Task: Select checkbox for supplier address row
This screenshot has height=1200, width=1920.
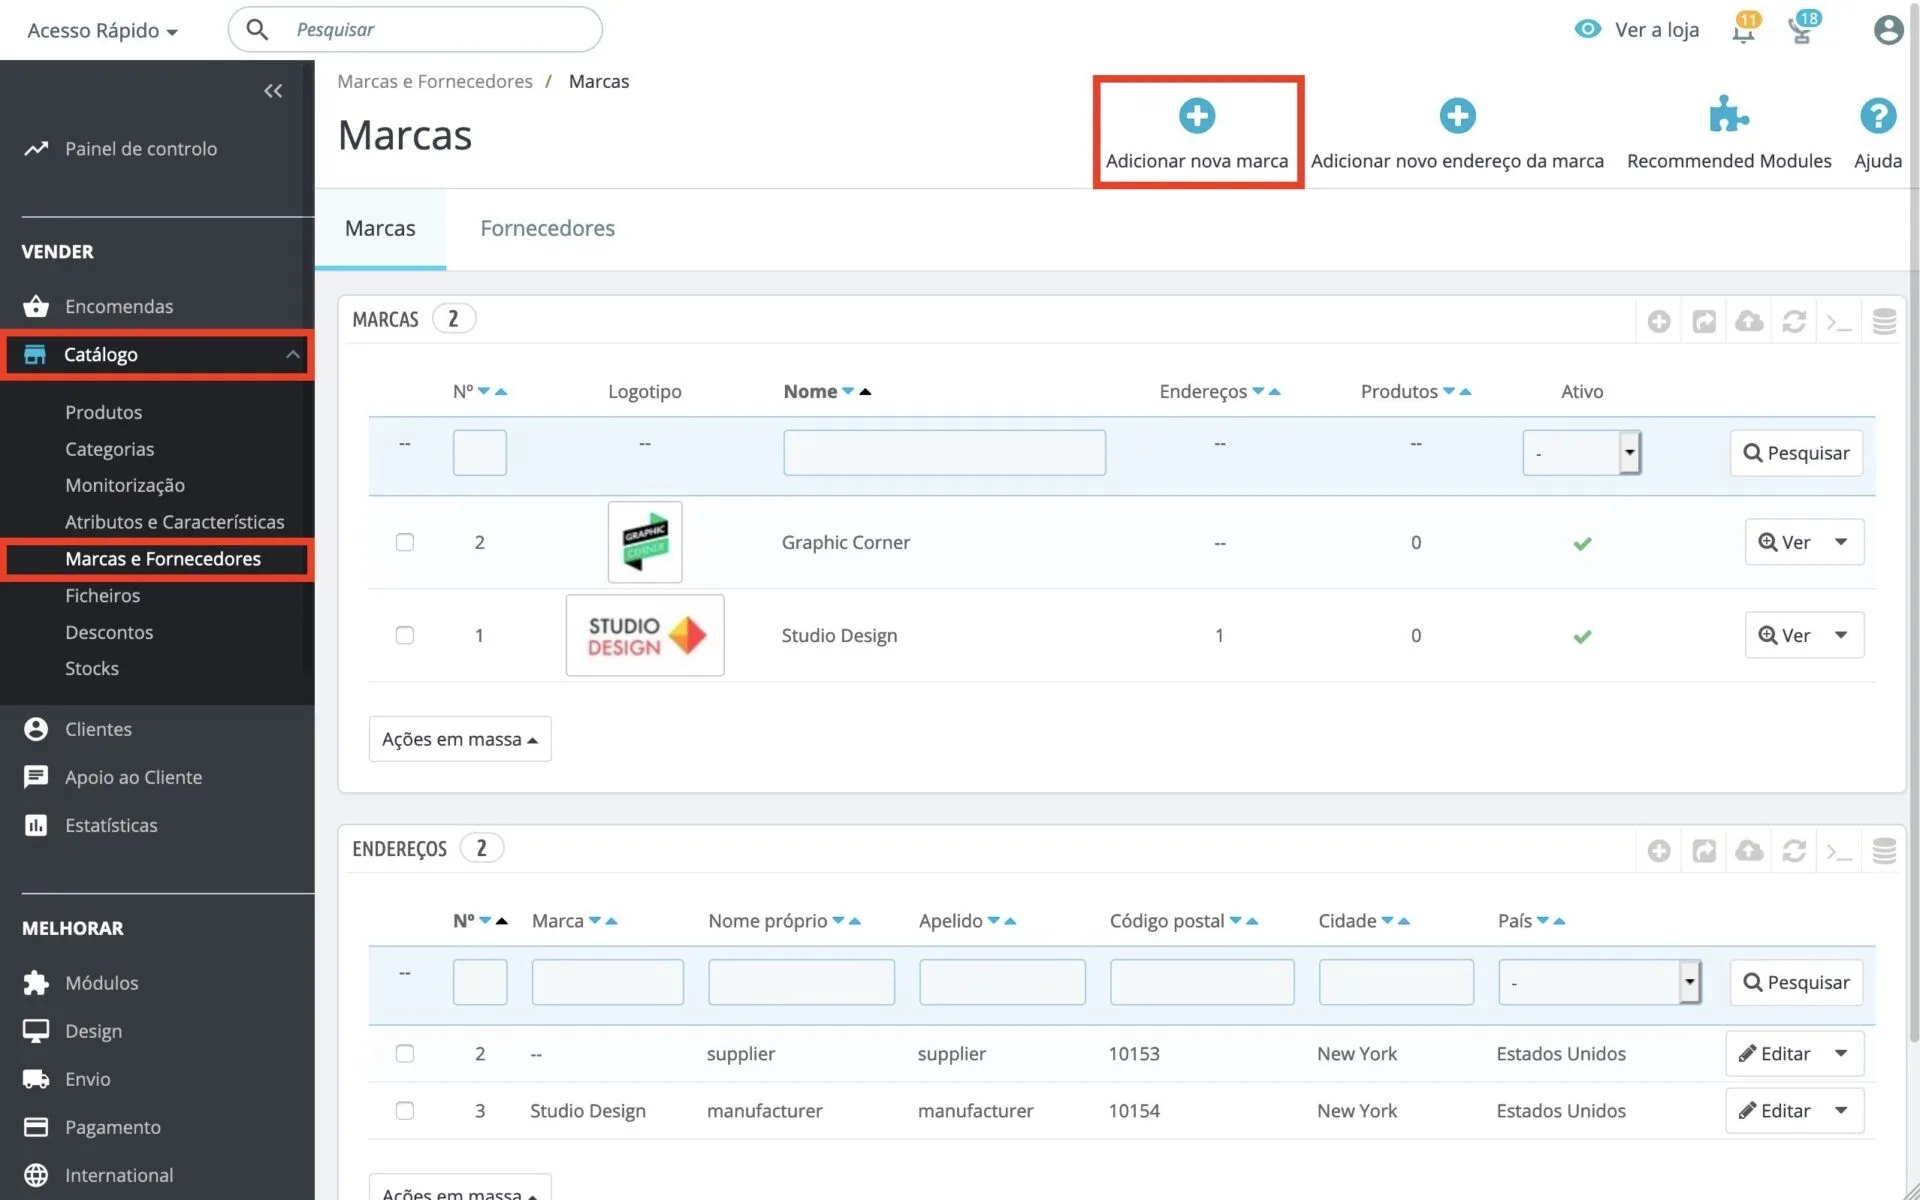Action: click(405, 1053)
